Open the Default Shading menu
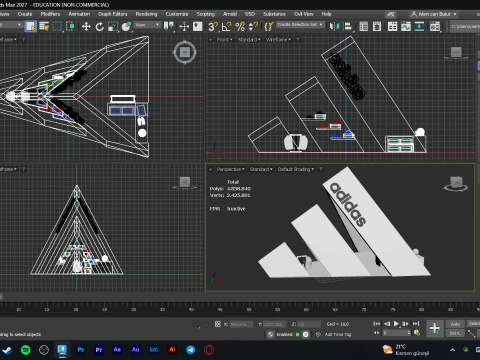Viewport: 480px width, 360px height. coord(296,169)
